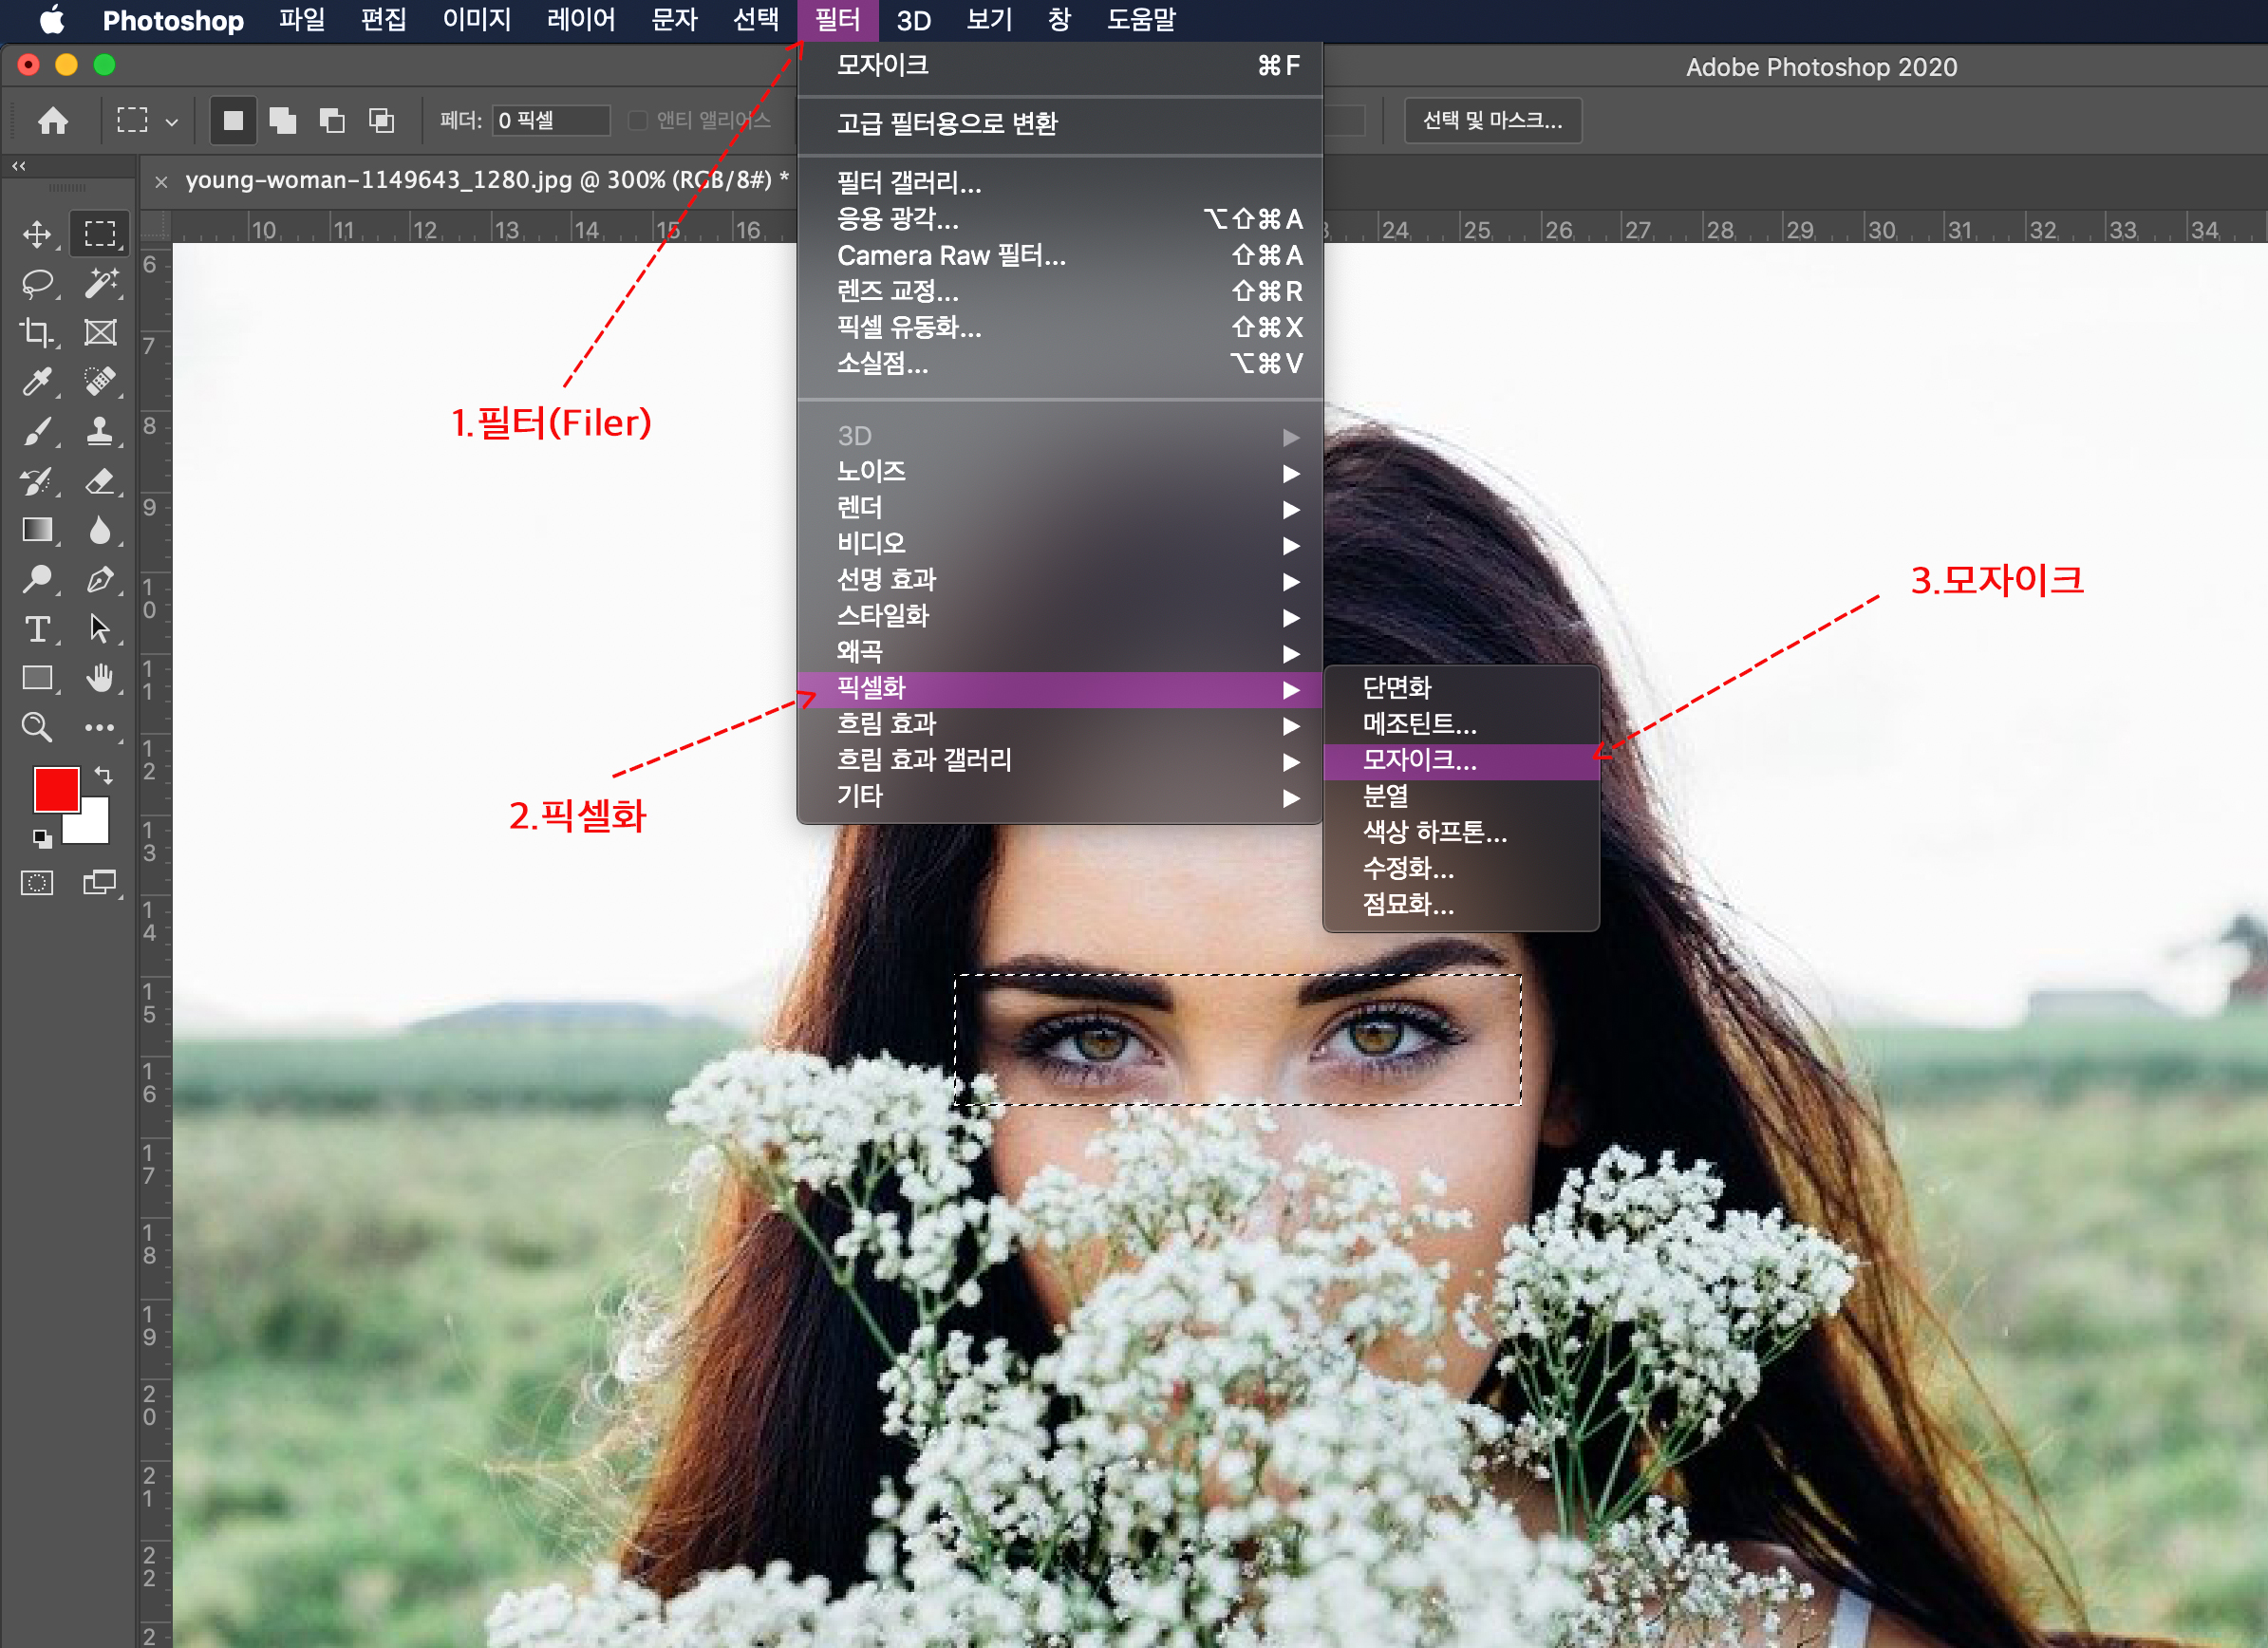Toggle Quick Mask mode icon
Image resolution: width=2268 pixels, height=1648 pixels.
point(37,883)
